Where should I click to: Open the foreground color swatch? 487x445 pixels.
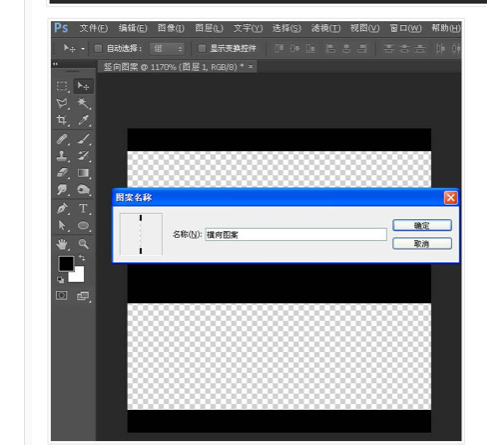click(66, 263)
